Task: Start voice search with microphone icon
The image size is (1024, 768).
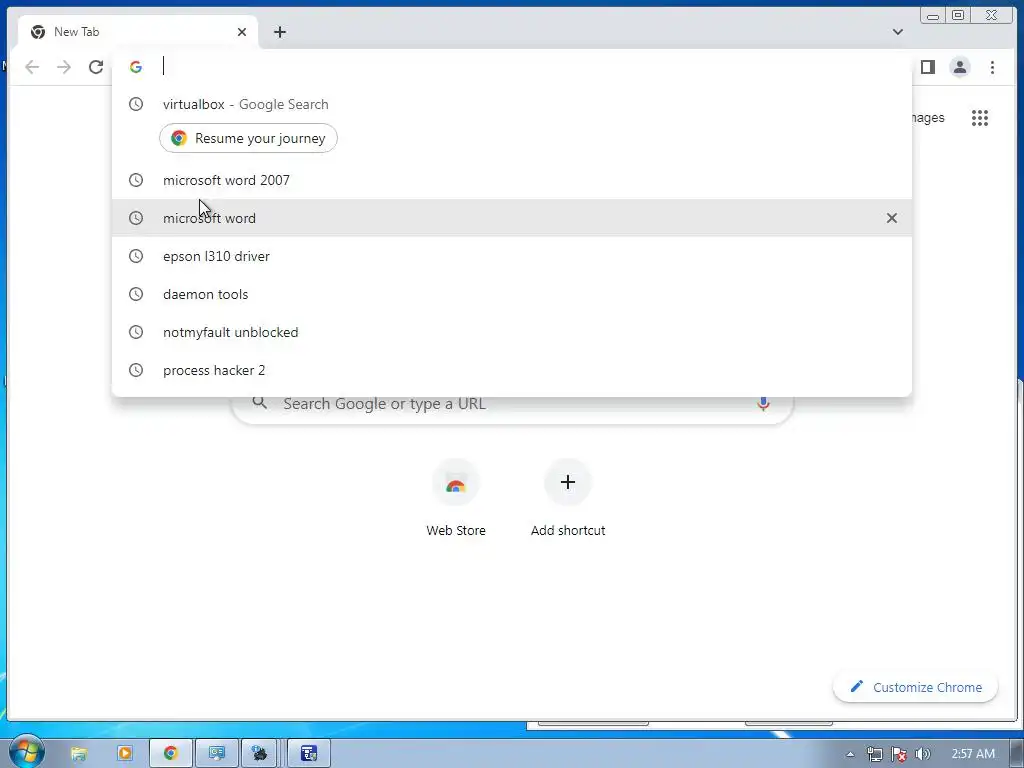Action: coord(763,404)
